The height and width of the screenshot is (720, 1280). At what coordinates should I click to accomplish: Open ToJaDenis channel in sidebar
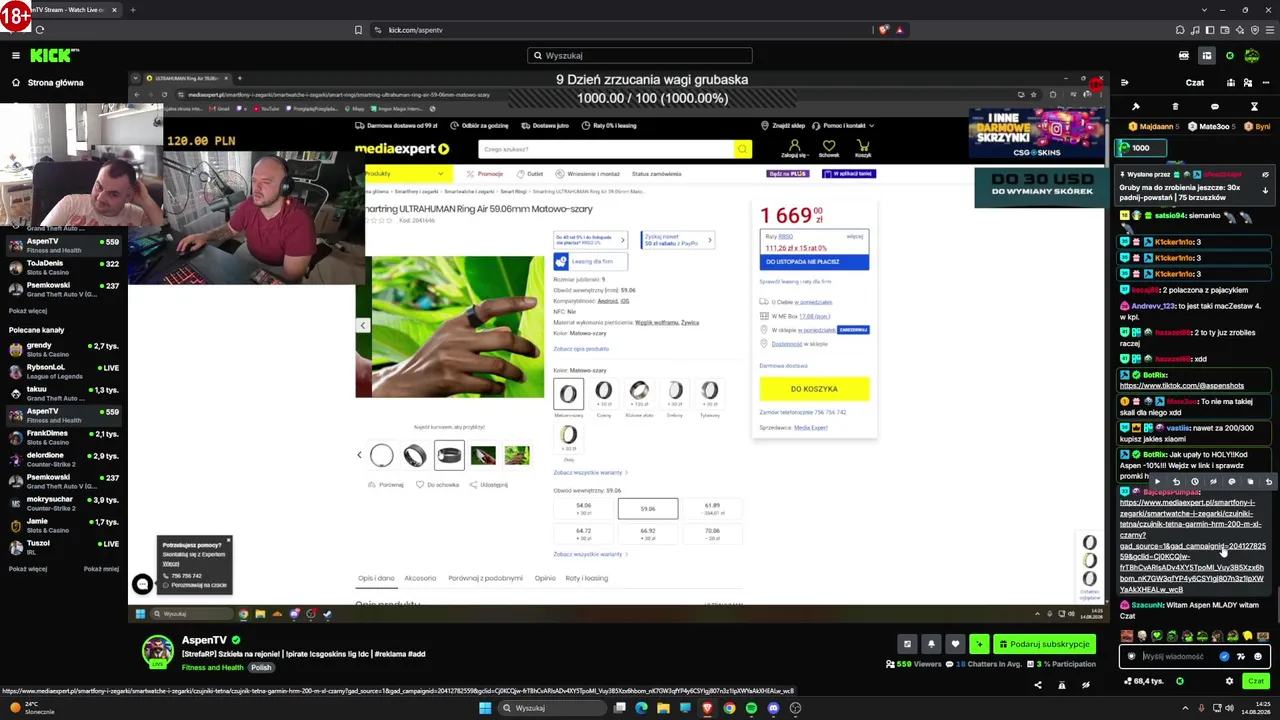64,267
